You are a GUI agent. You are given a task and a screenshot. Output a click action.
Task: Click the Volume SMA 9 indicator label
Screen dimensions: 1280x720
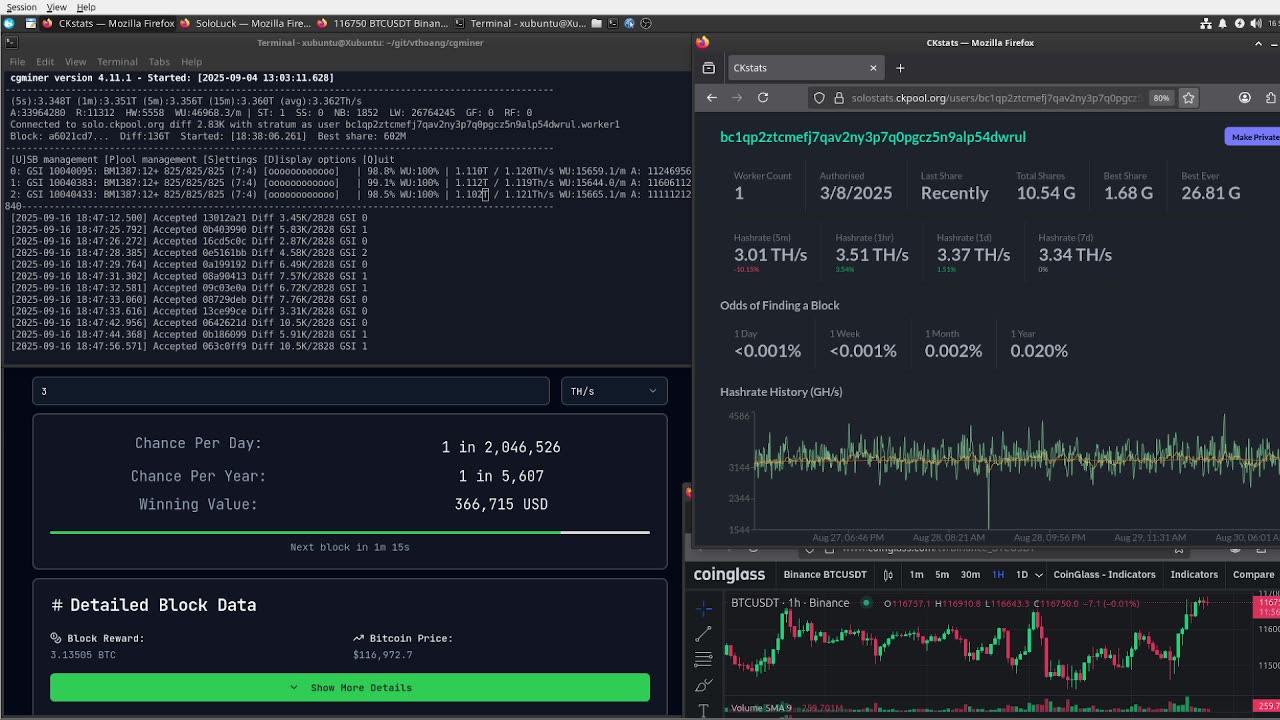(761, 708)
